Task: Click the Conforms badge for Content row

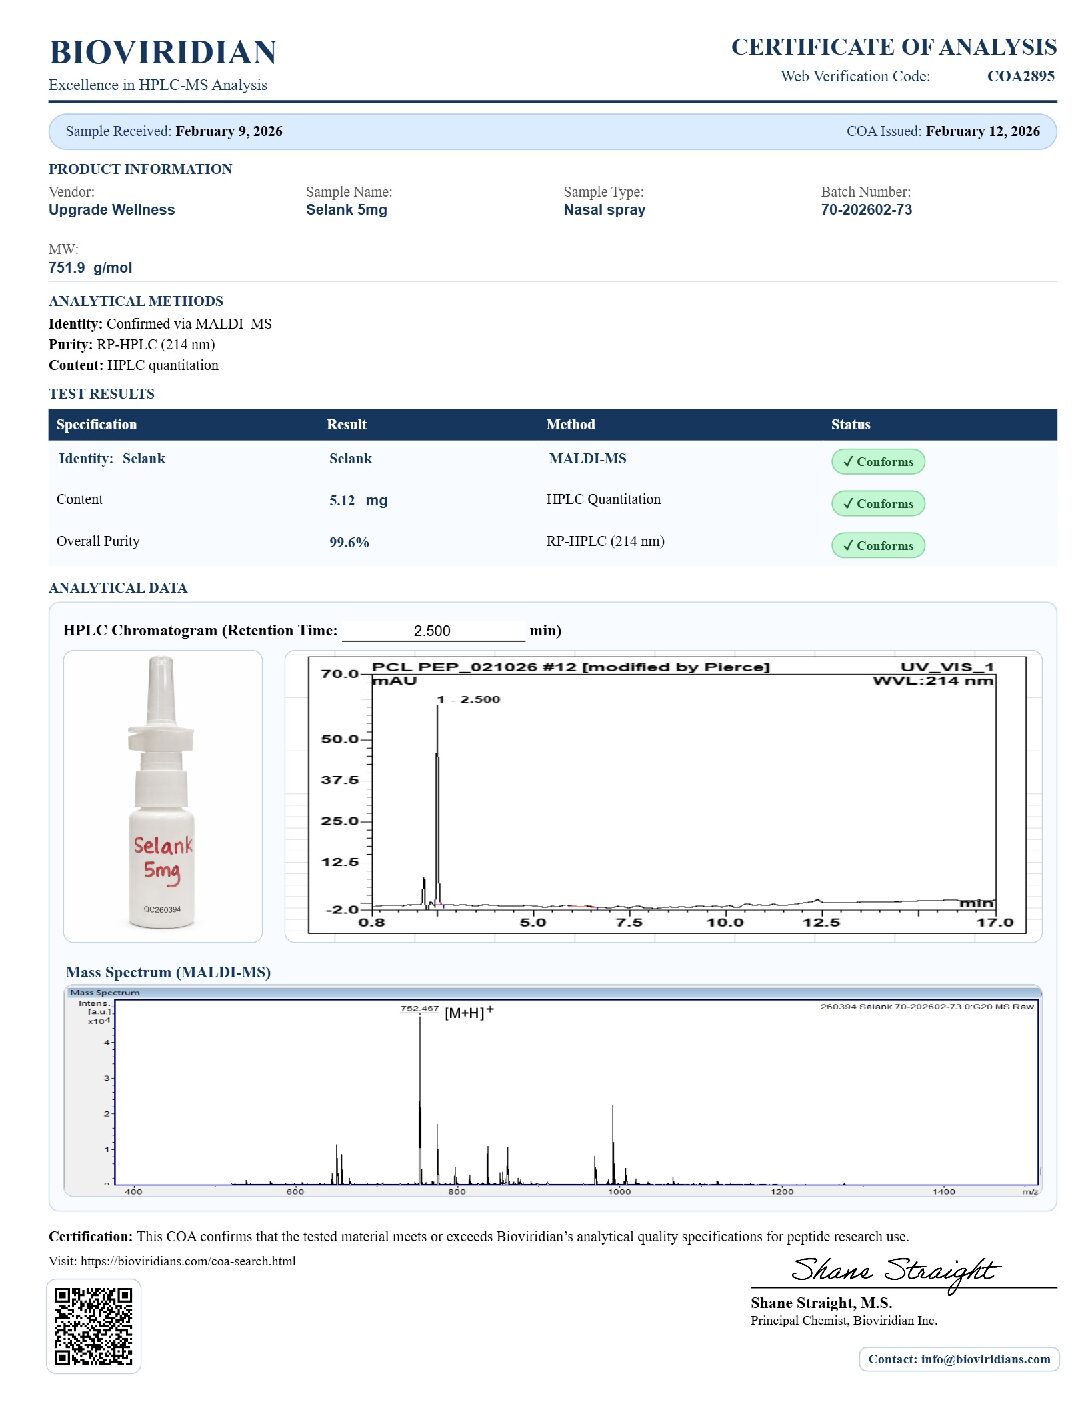Action: tap(877, 504)
